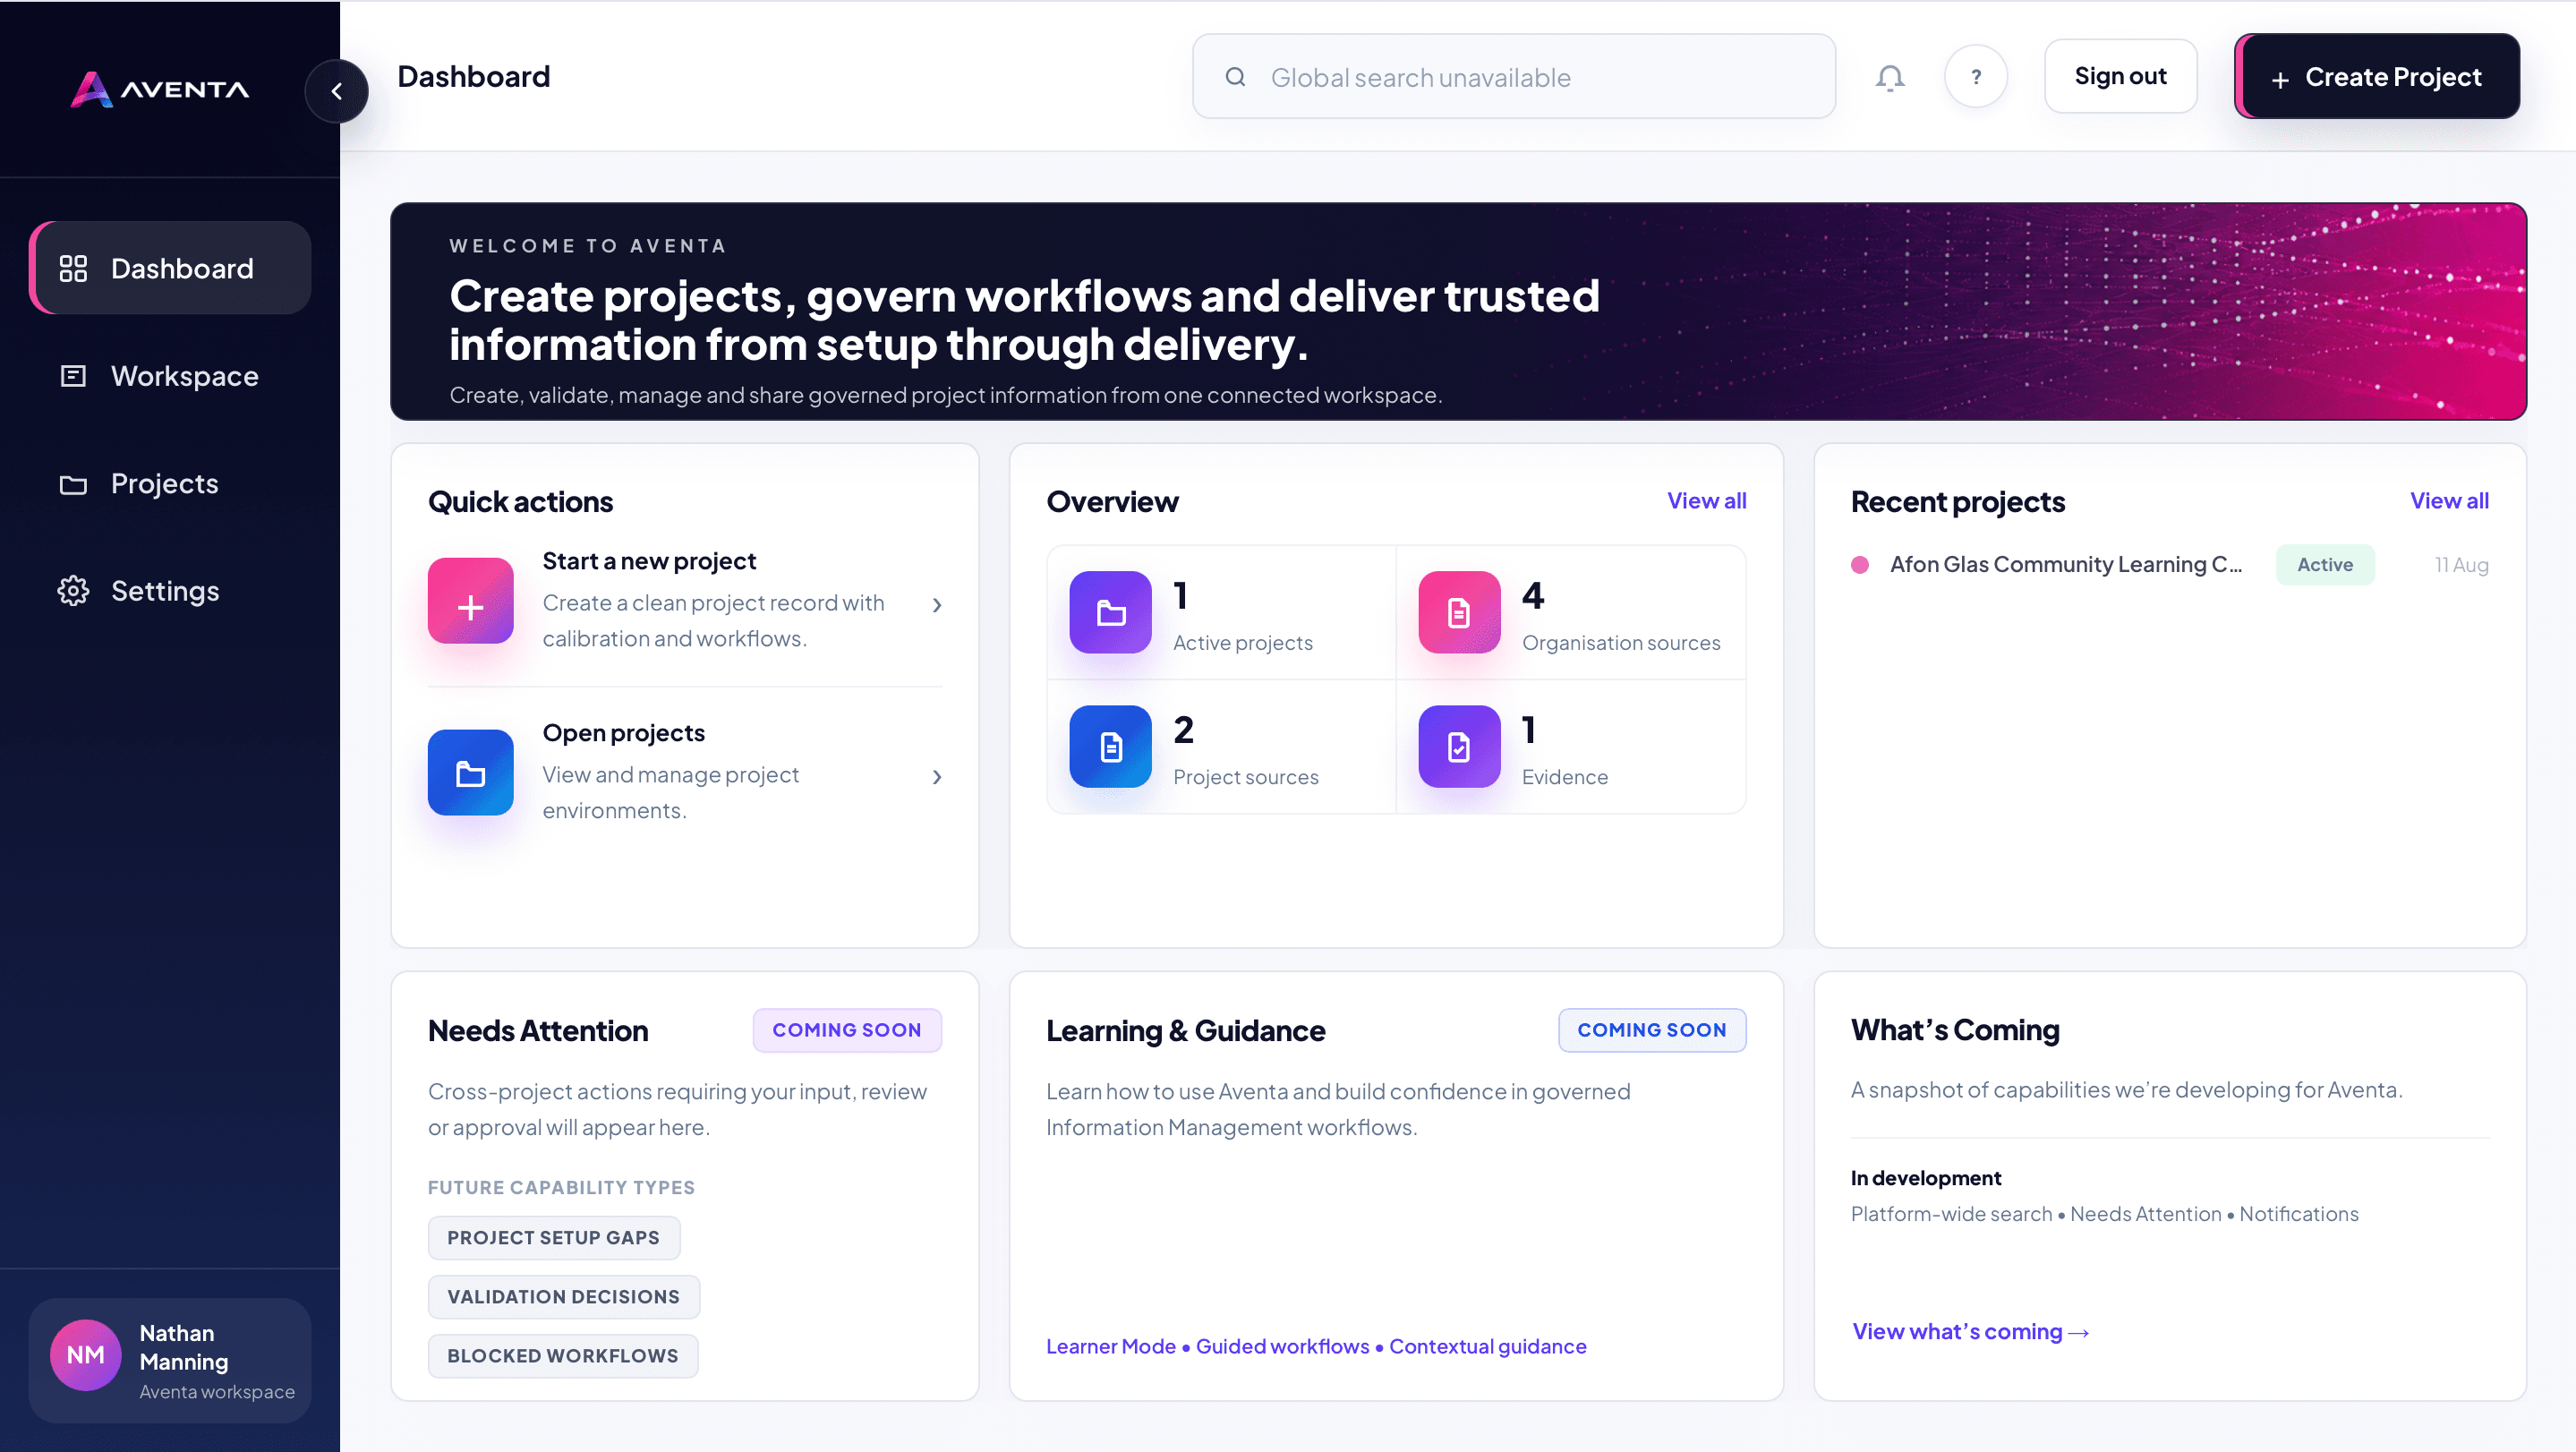Click the pink plus Start a new project icon
The height and width of the screenshot is (1452, 2576).
pyautogui.click(x=470, y=601)
